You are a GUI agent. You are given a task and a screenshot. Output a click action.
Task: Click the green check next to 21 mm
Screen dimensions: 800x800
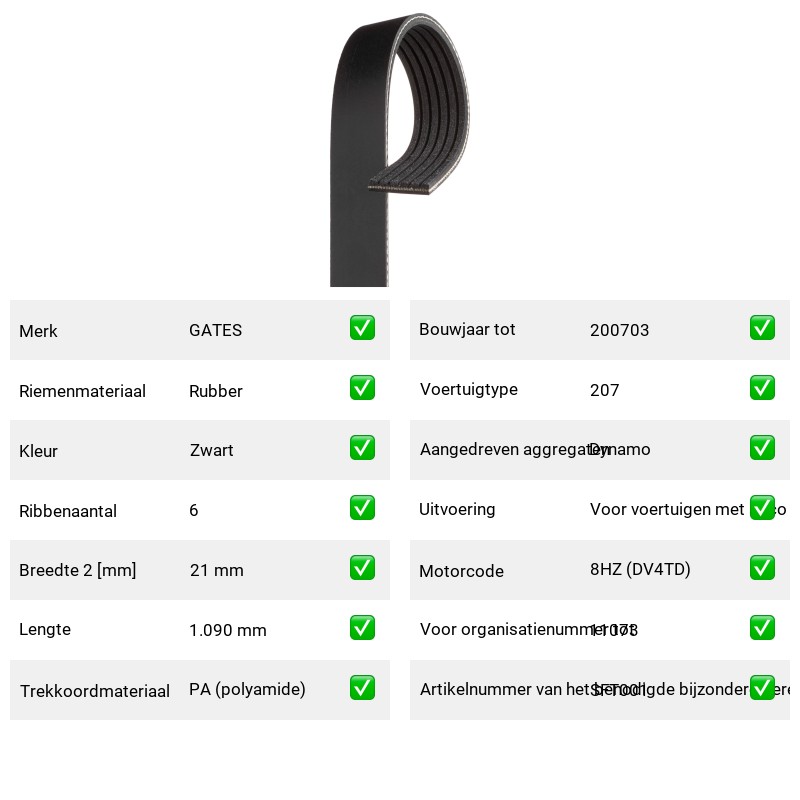pyautogui.click(x=362, y=568)
